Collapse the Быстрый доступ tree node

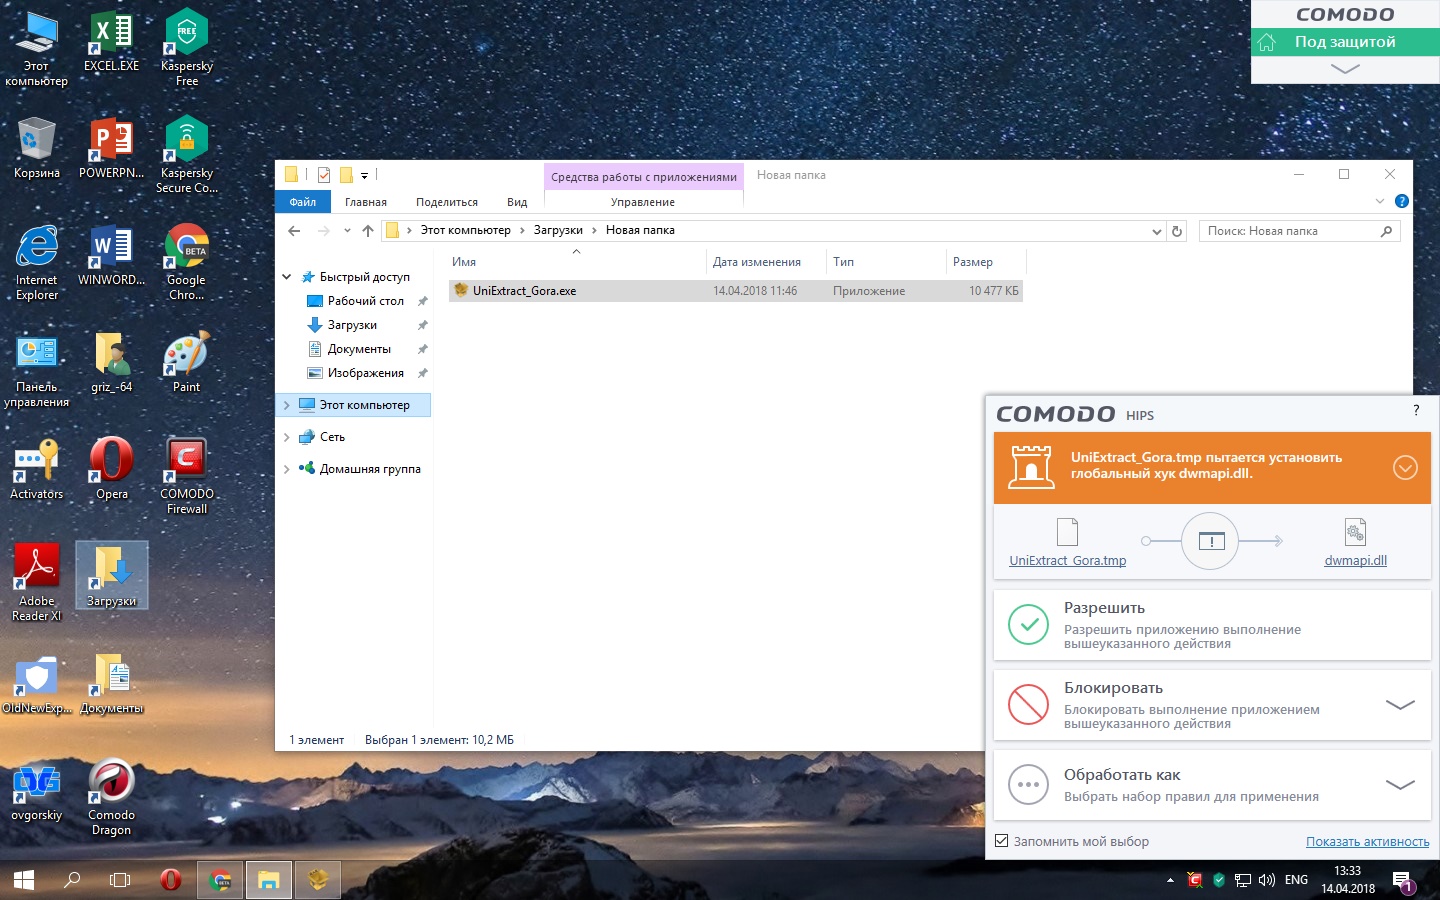click(287, 277)
